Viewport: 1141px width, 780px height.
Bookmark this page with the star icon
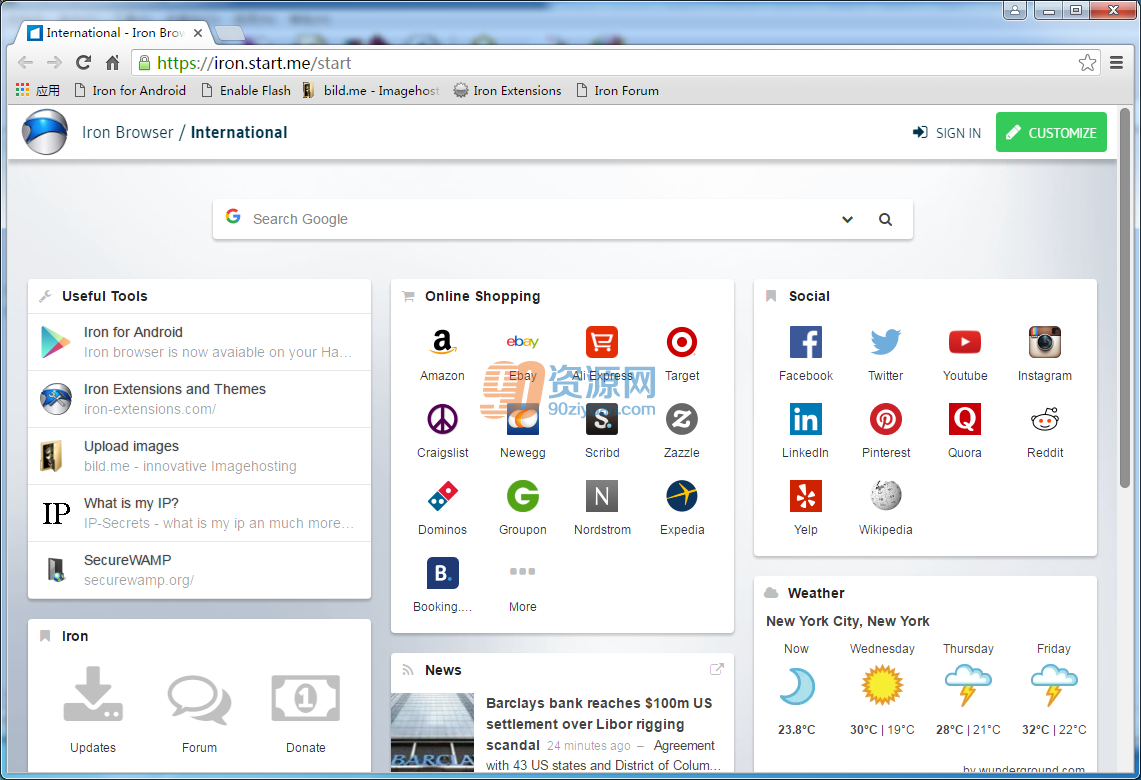[1087, 63]
